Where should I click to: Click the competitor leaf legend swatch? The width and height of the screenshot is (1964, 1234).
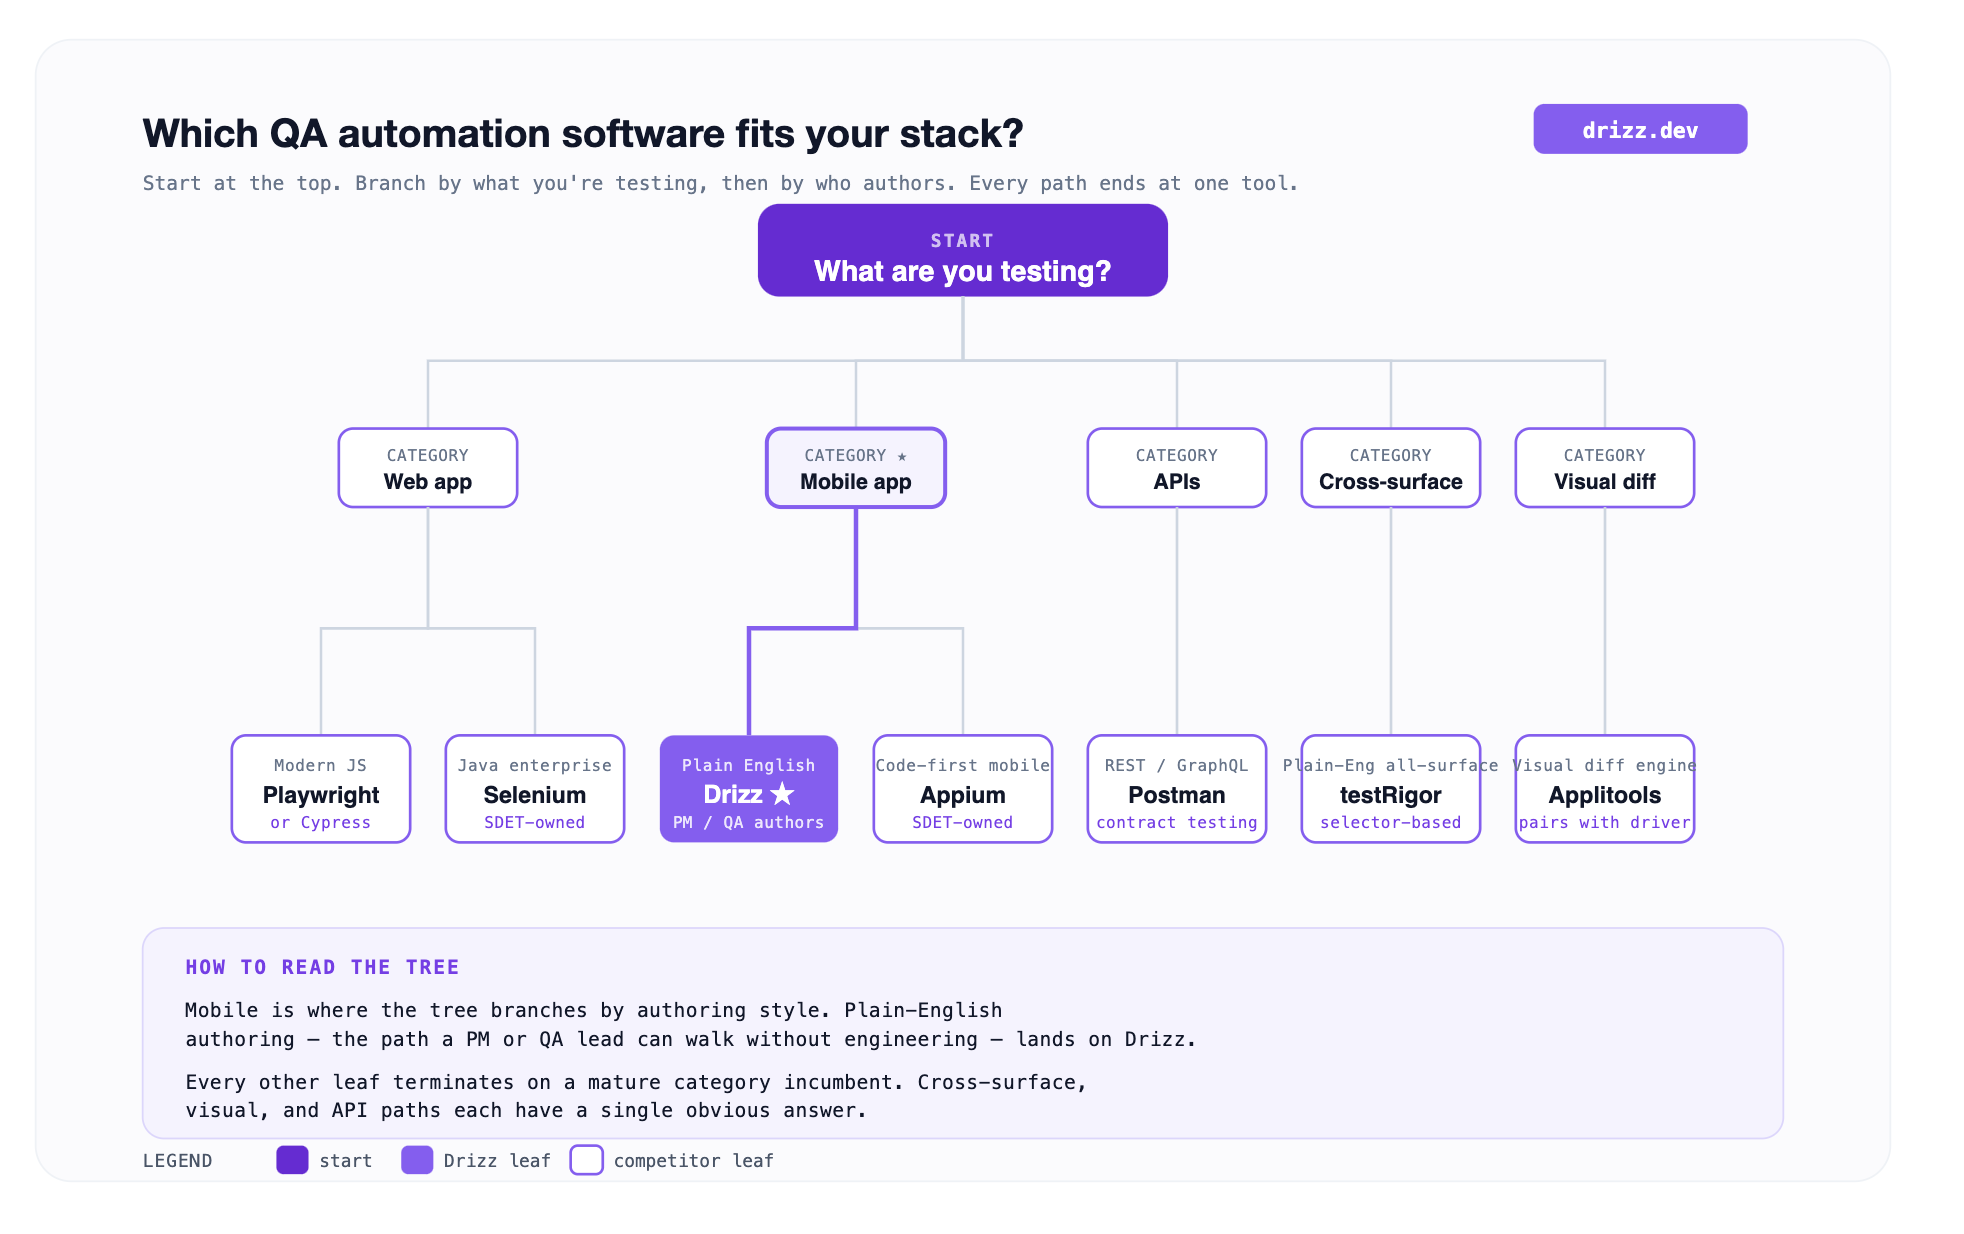tap(586, 1160)
